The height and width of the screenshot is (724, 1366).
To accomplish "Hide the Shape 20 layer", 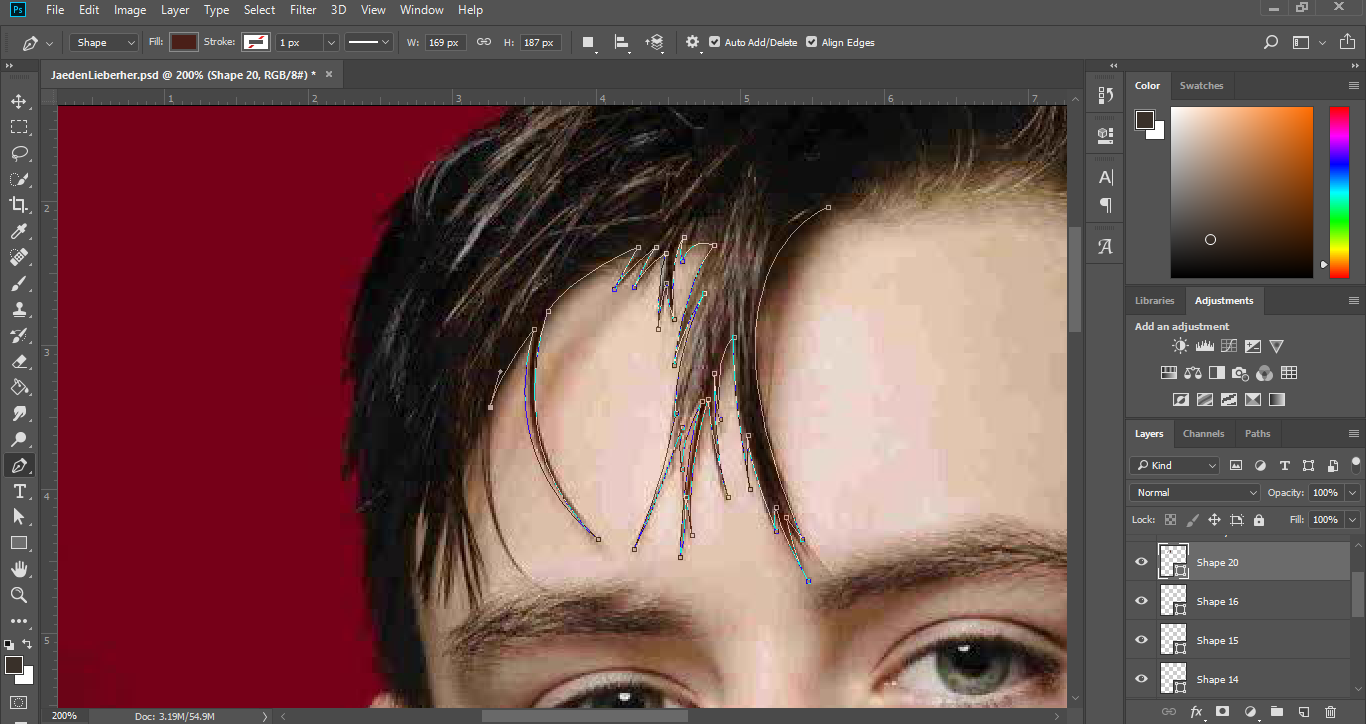I will 1141,562.
